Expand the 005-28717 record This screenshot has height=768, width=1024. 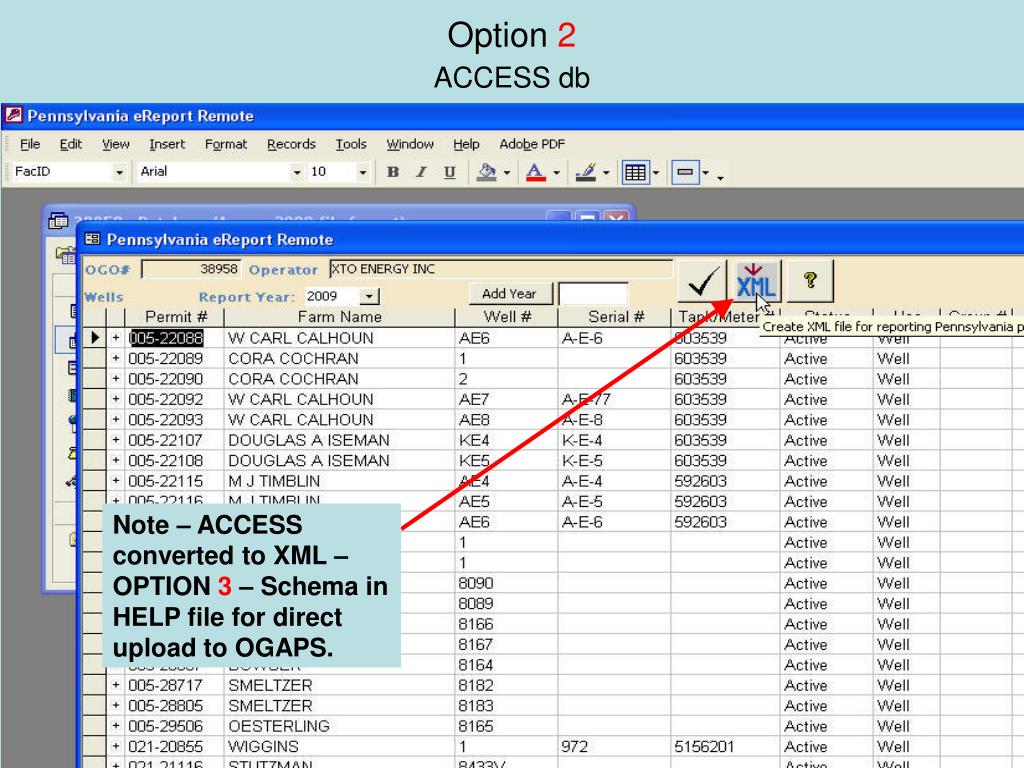click(x=116, y=685)
